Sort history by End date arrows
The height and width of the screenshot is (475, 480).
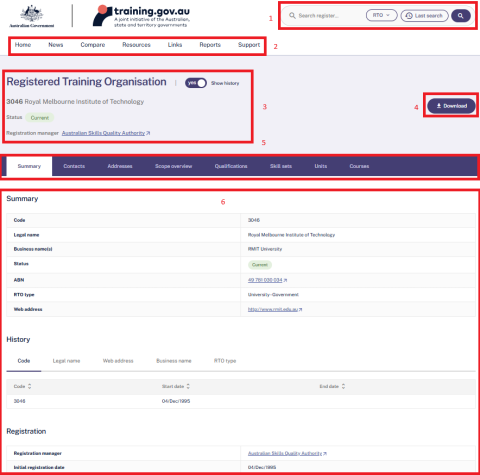[343, 386]
